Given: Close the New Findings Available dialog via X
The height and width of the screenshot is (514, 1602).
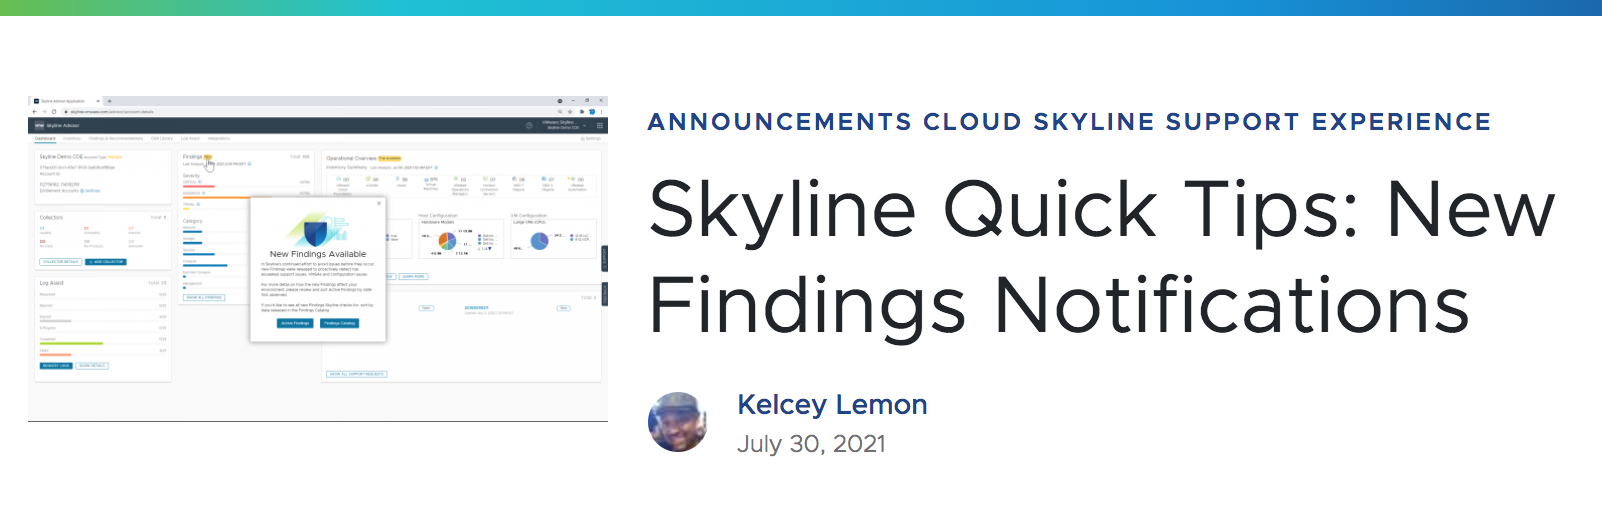Looking at the screenshot, I should tap(379, 203).
